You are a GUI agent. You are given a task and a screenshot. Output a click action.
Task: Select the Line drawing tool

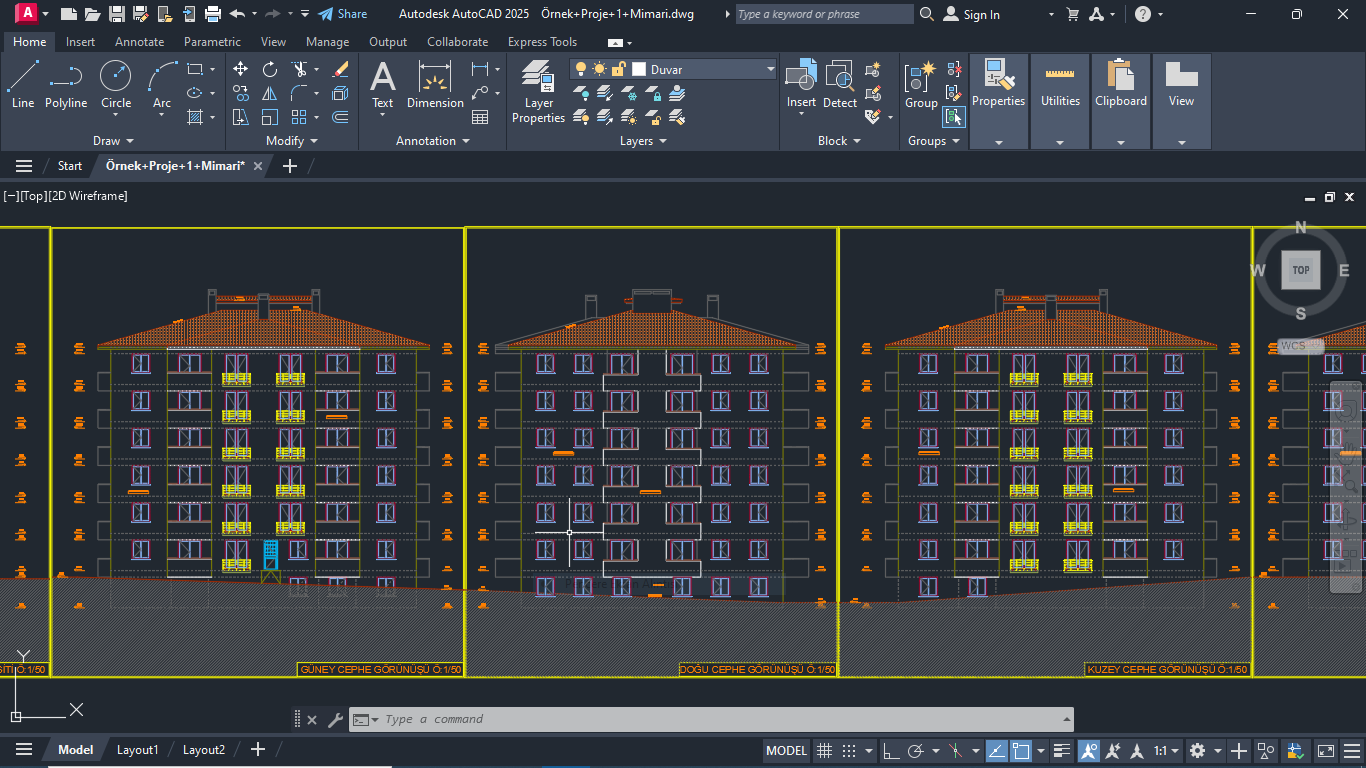pos(22,83)
